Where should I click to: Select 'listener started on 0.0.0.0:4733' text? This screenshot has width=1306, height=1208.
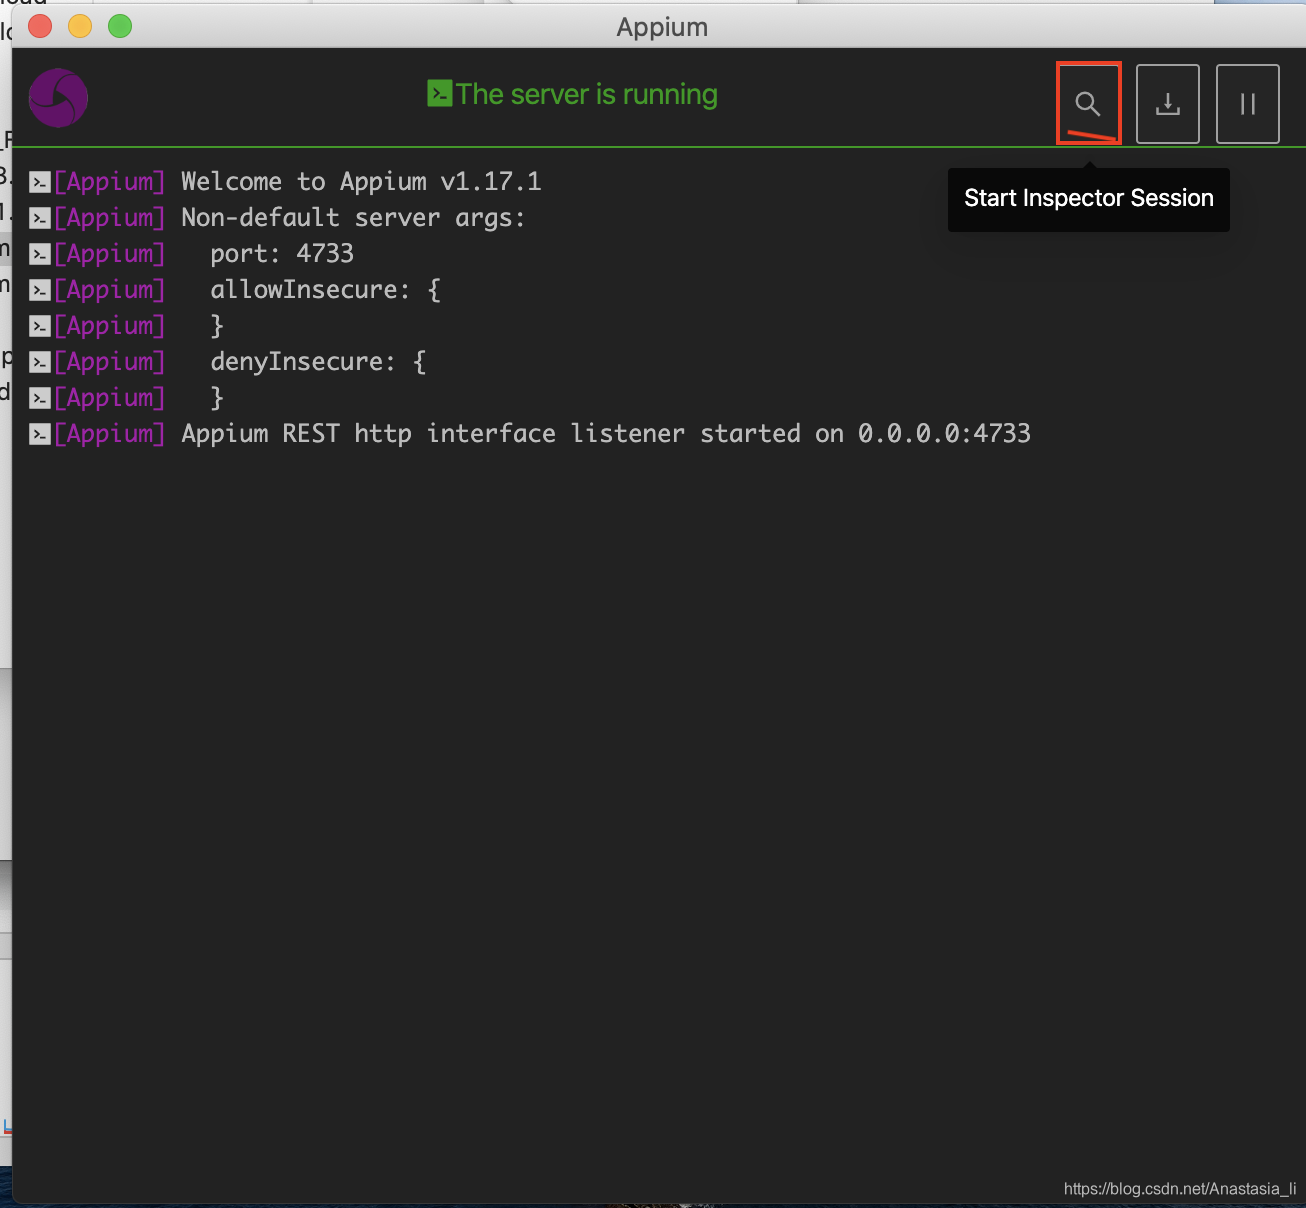point(801,434)
